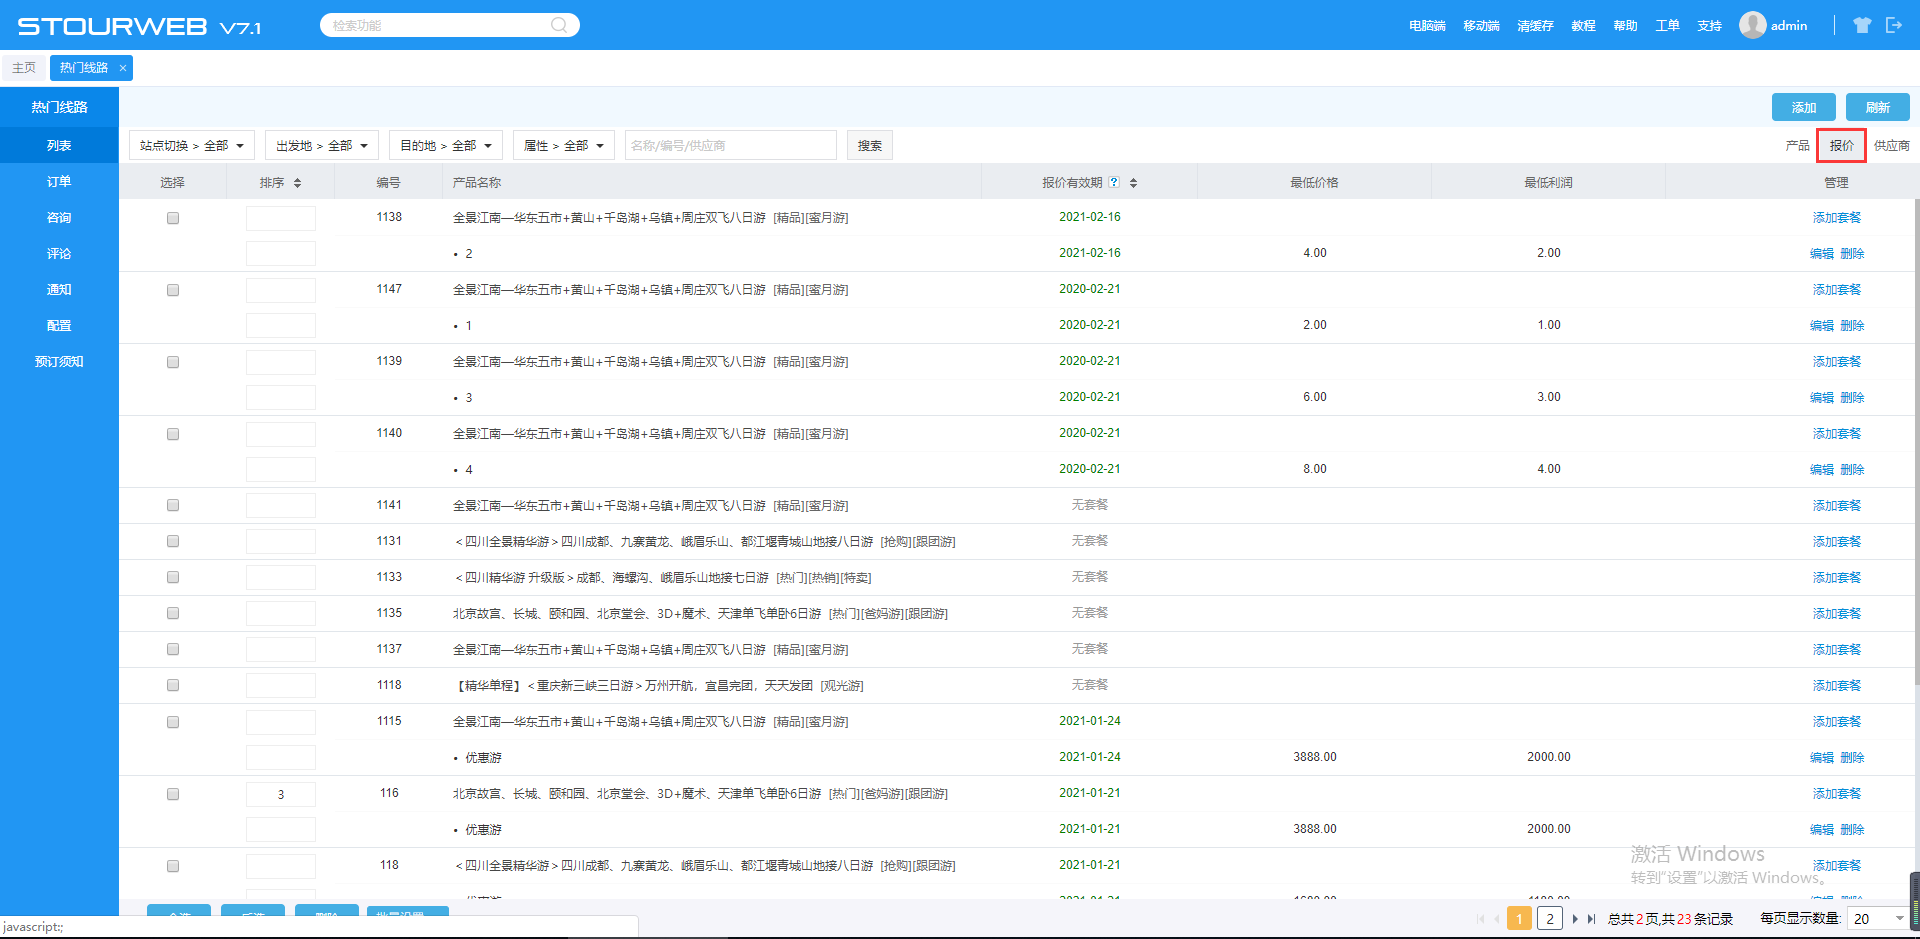1920x939 pixels.
Task: Close the 热门线路 tab with its X
Action: click(123, 68)
